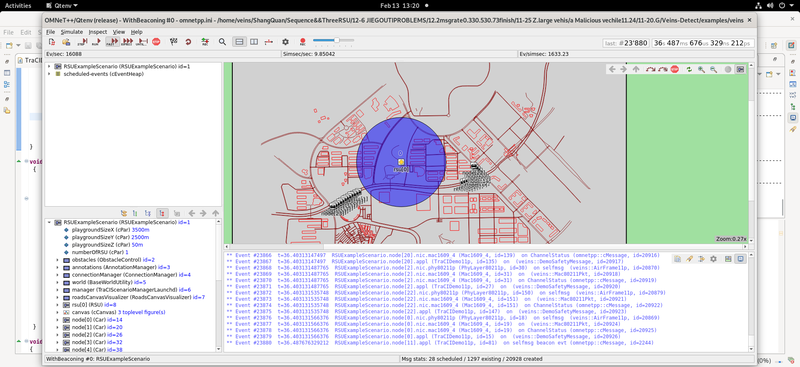Expand the rsu[0] (RSU) tree node
This screenshot has height=367, width=800.
(58, 304)
